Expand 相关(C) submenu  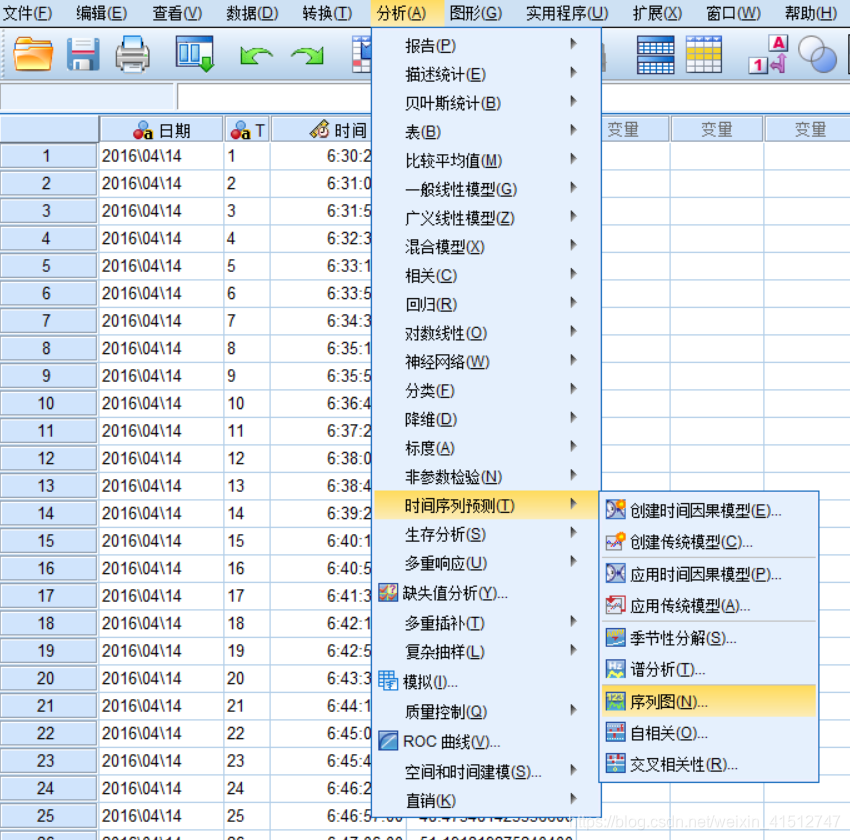click(x=487, y=275)
